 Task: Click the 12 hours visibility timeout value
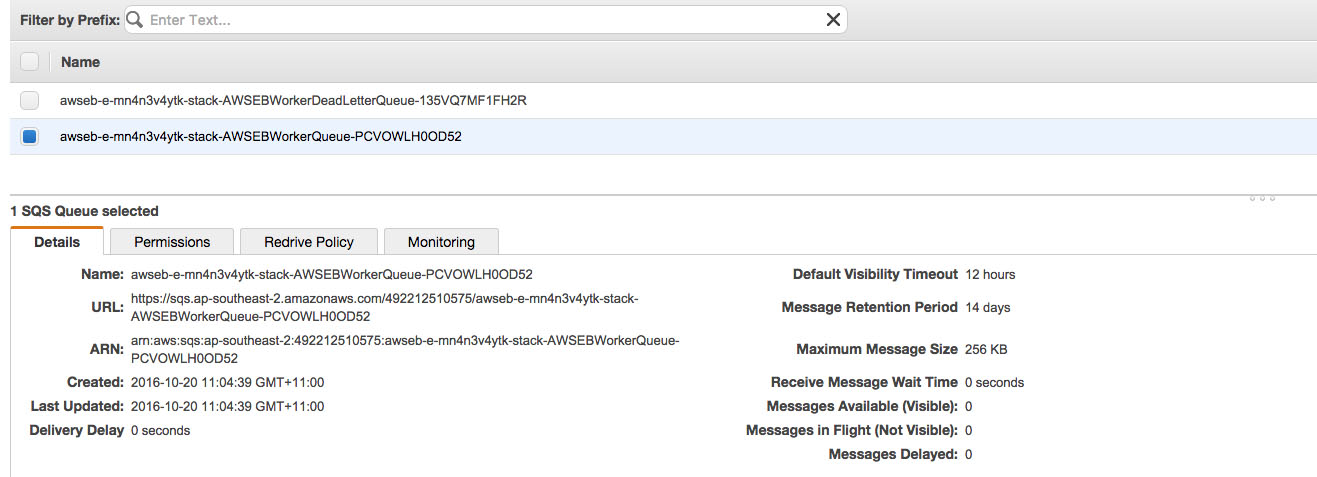[990, 274]
